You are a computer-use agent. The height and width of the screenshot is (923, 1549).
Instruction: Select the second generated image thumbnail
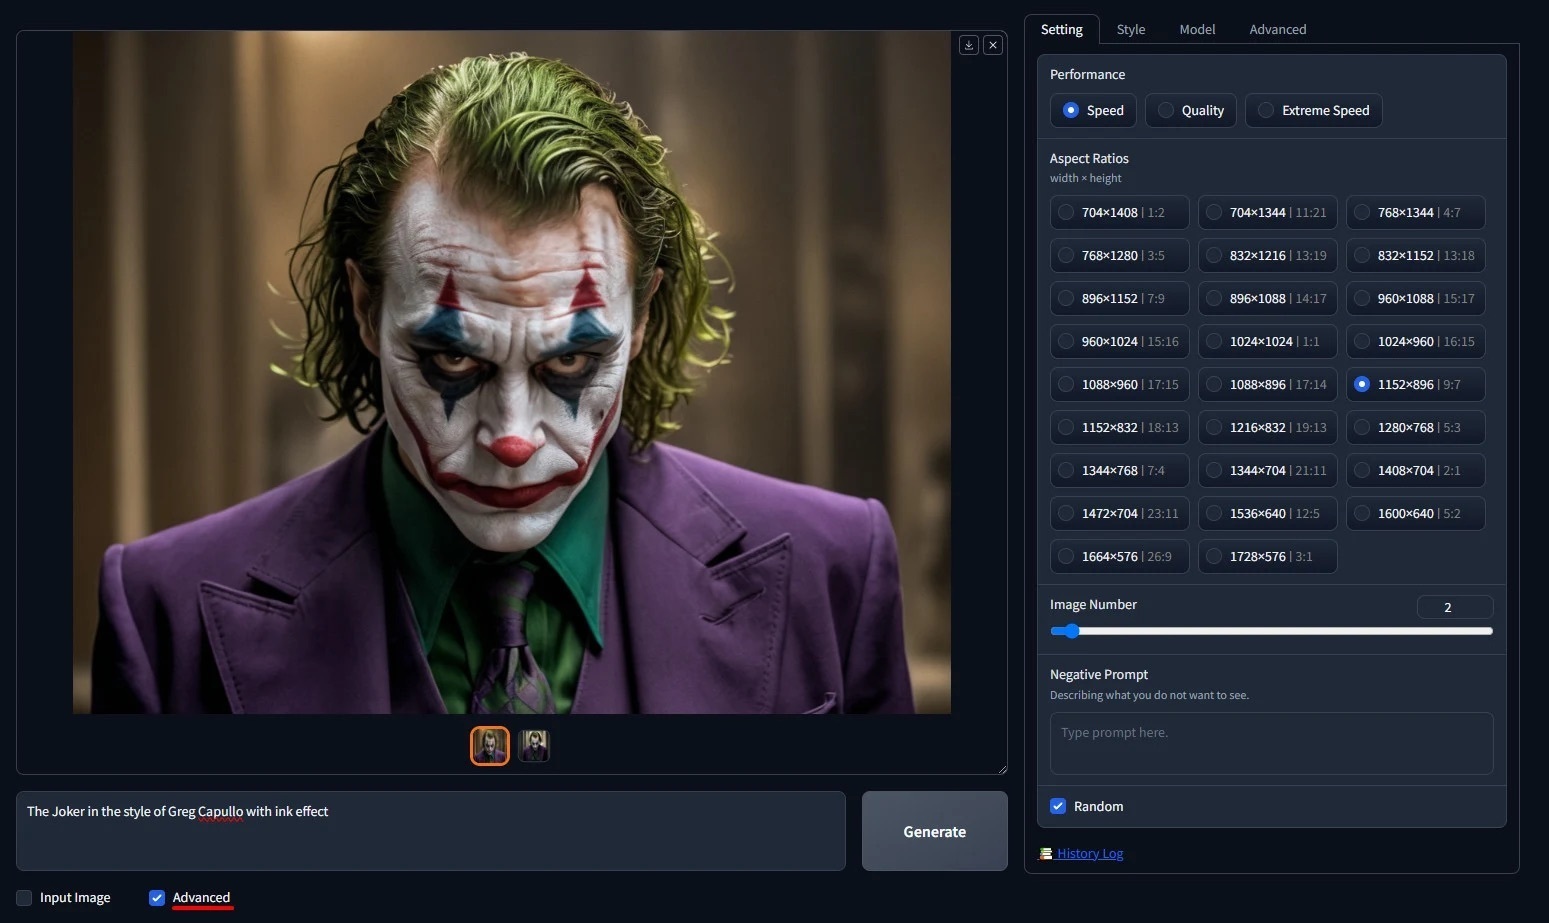tap(534, 745)
